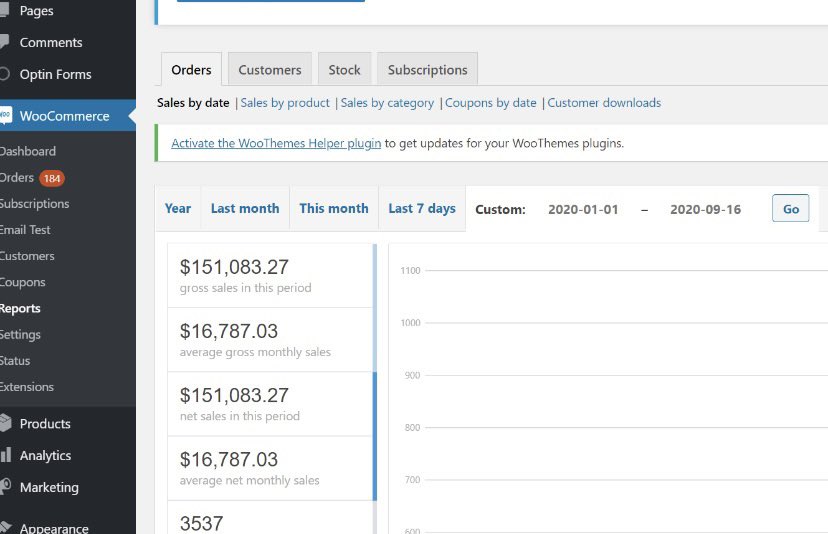Click Activate the WooThemes Helper plugin link
The image size is (828, 534).
click(x=276, y=143)
